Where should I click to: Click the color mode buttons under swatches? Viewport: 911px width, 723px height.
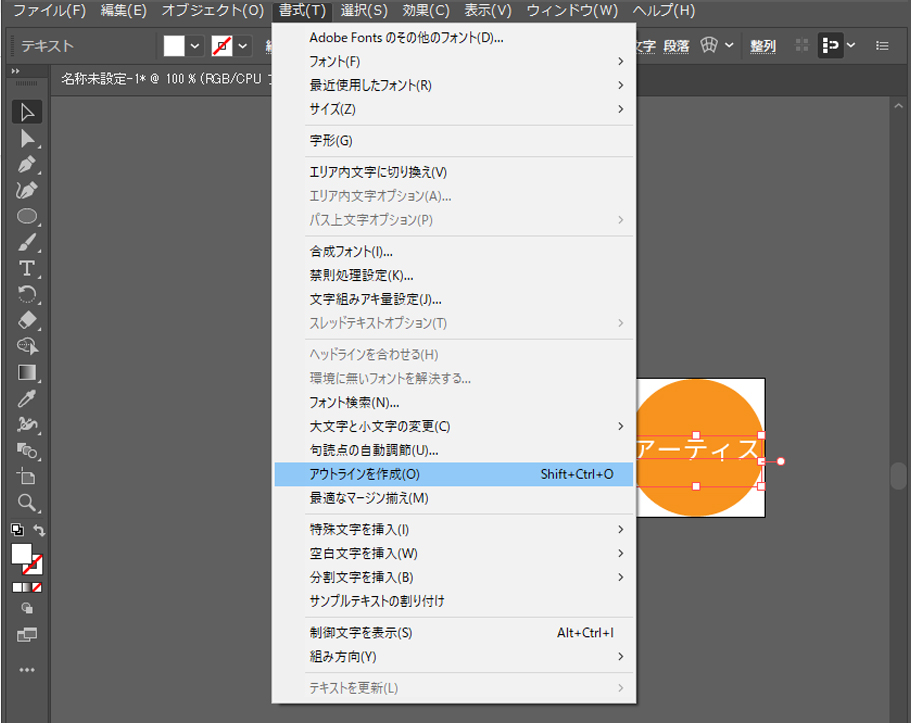(x=27, y=587)
